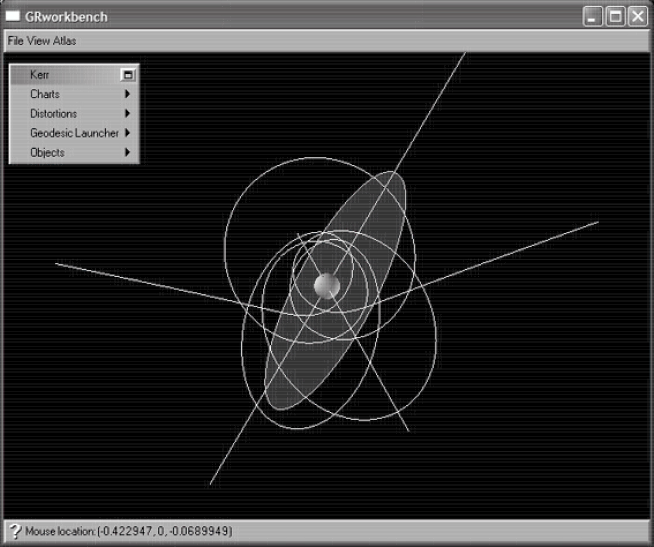Expand the Geodesic Launcher submenu arrow
This screenshot has height=547, width=654.
[128, 132]
